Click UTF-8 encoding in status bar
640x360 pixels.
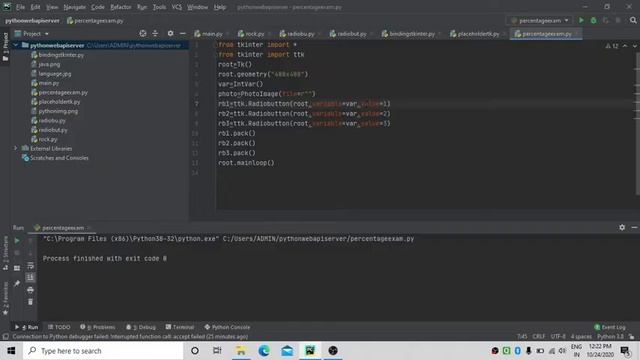(558, 336)
